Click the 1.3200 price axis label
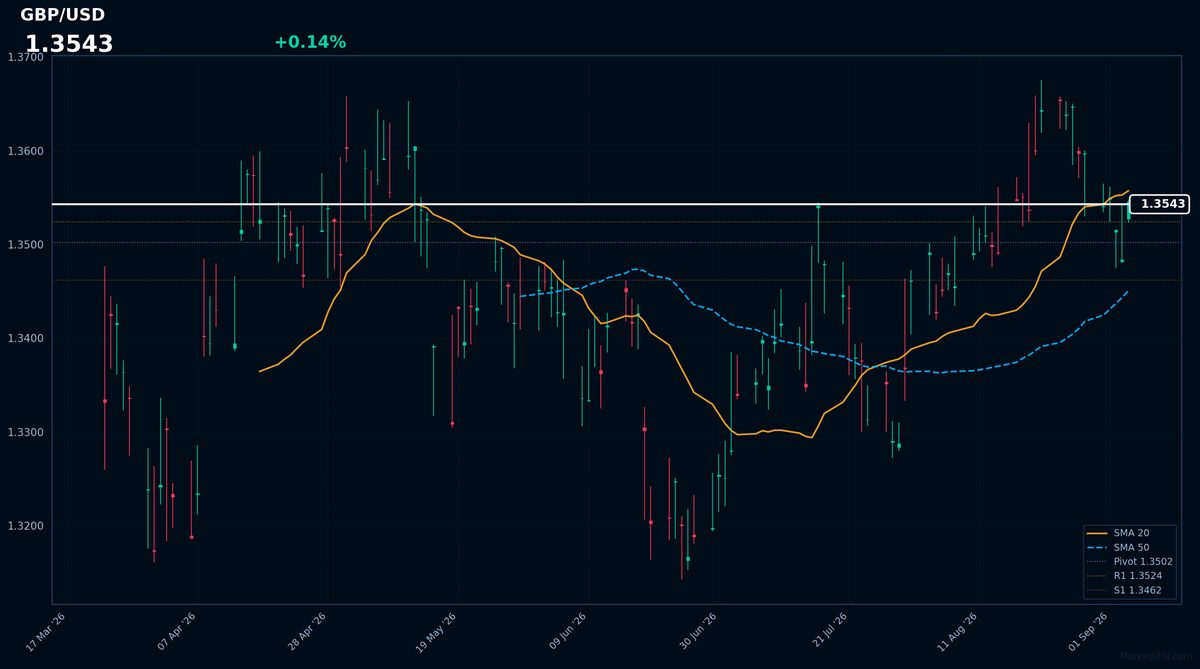Viewport: 1200px width, 669px height. point(25,526)
